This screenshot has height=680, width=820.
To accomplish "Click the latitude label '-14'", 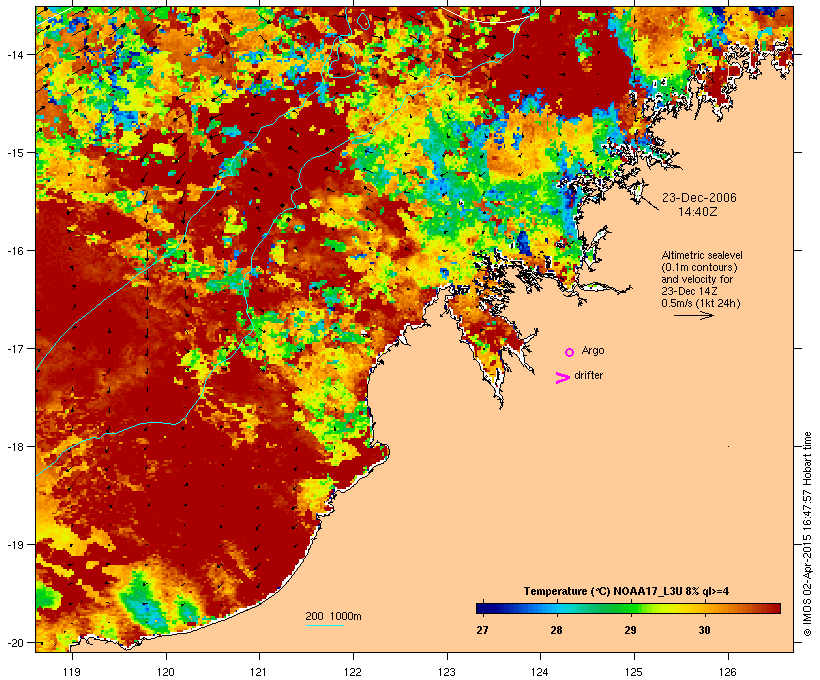I will click(x=14, y=54).
